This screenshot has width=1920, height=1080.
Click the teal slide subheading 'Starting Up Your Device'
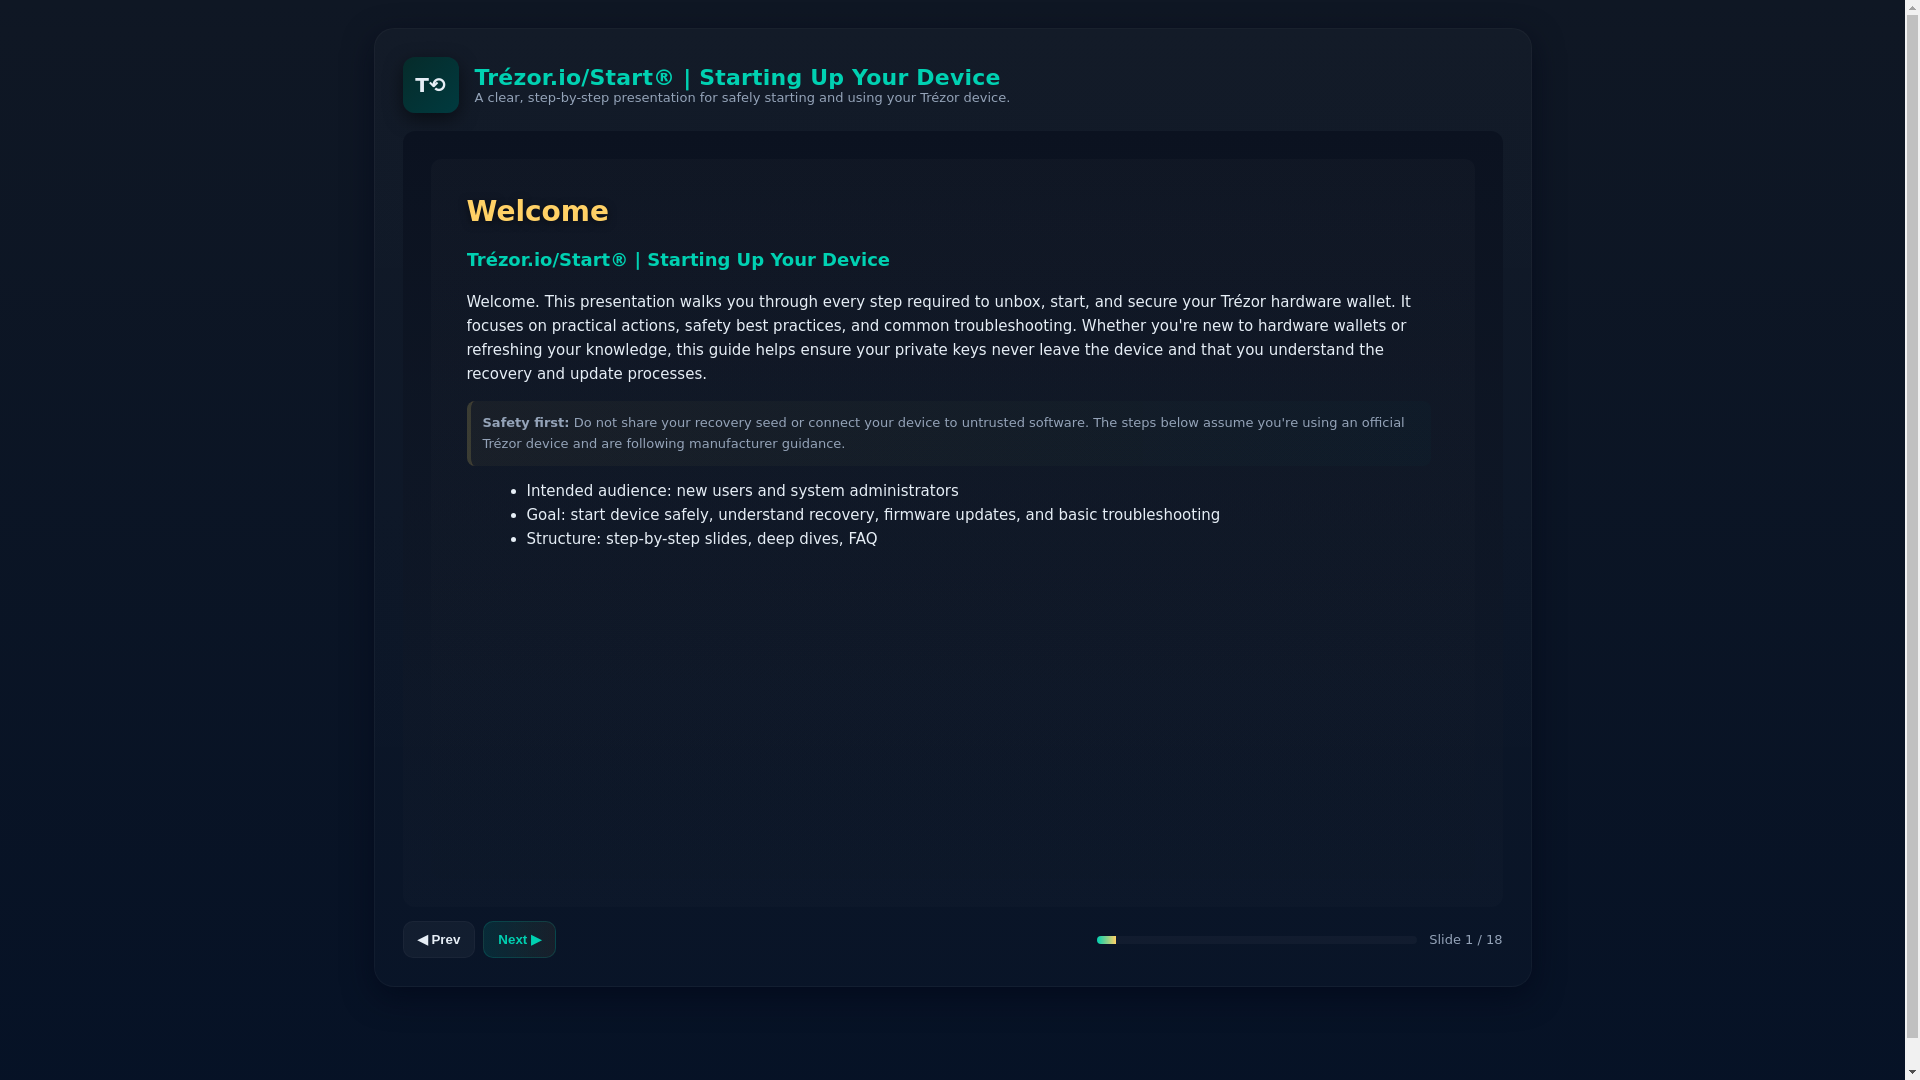tap(678, 260)
